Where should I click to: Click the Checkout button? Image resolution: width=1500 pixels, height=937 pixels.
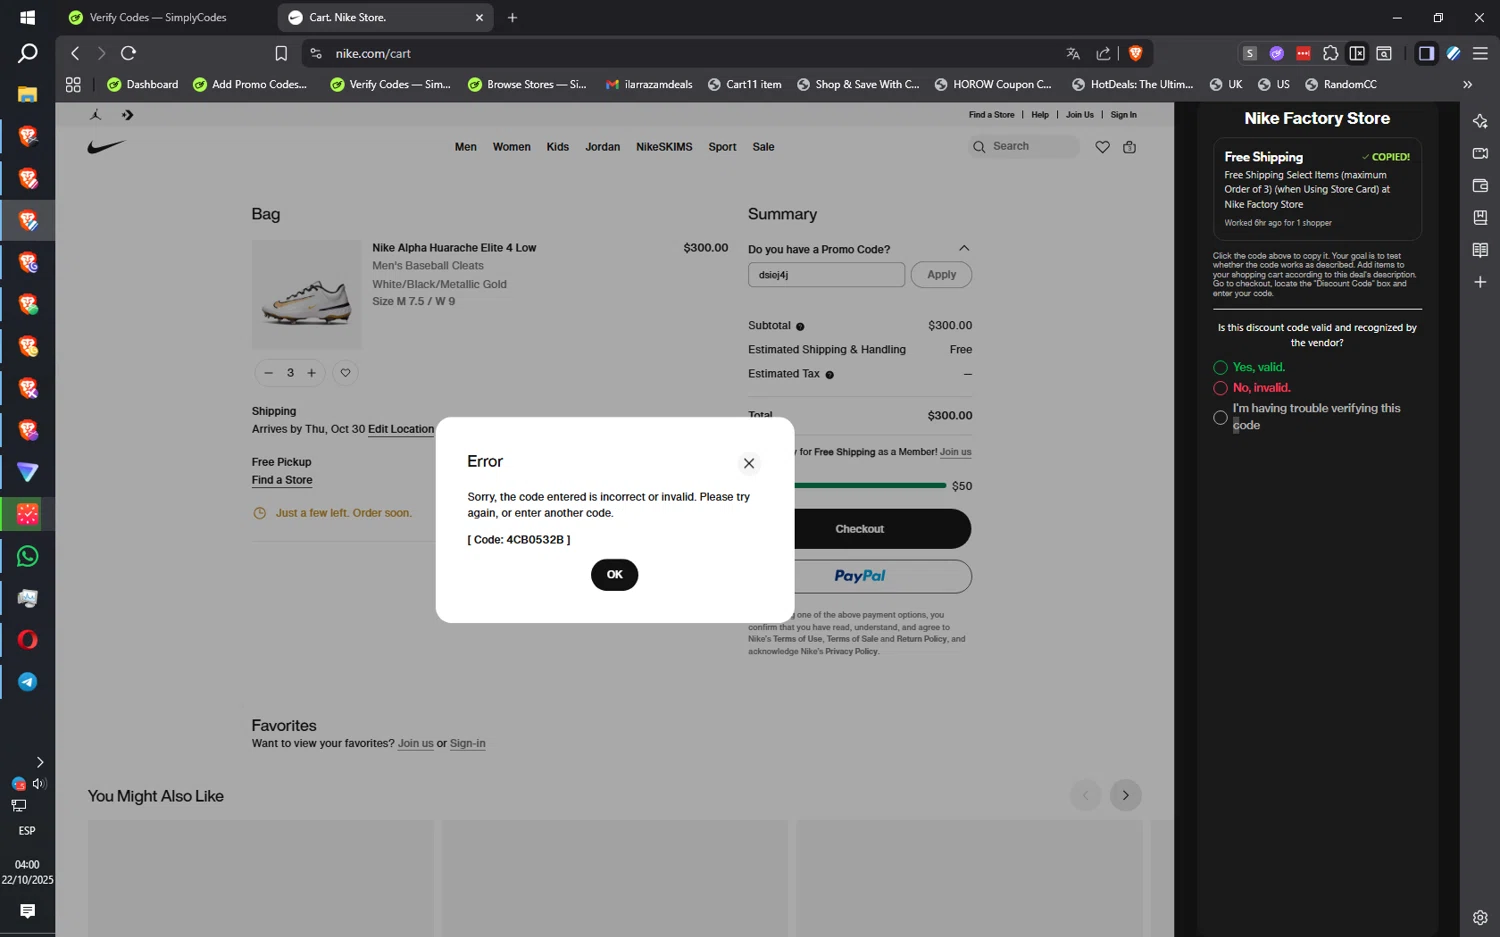point(860,529)
